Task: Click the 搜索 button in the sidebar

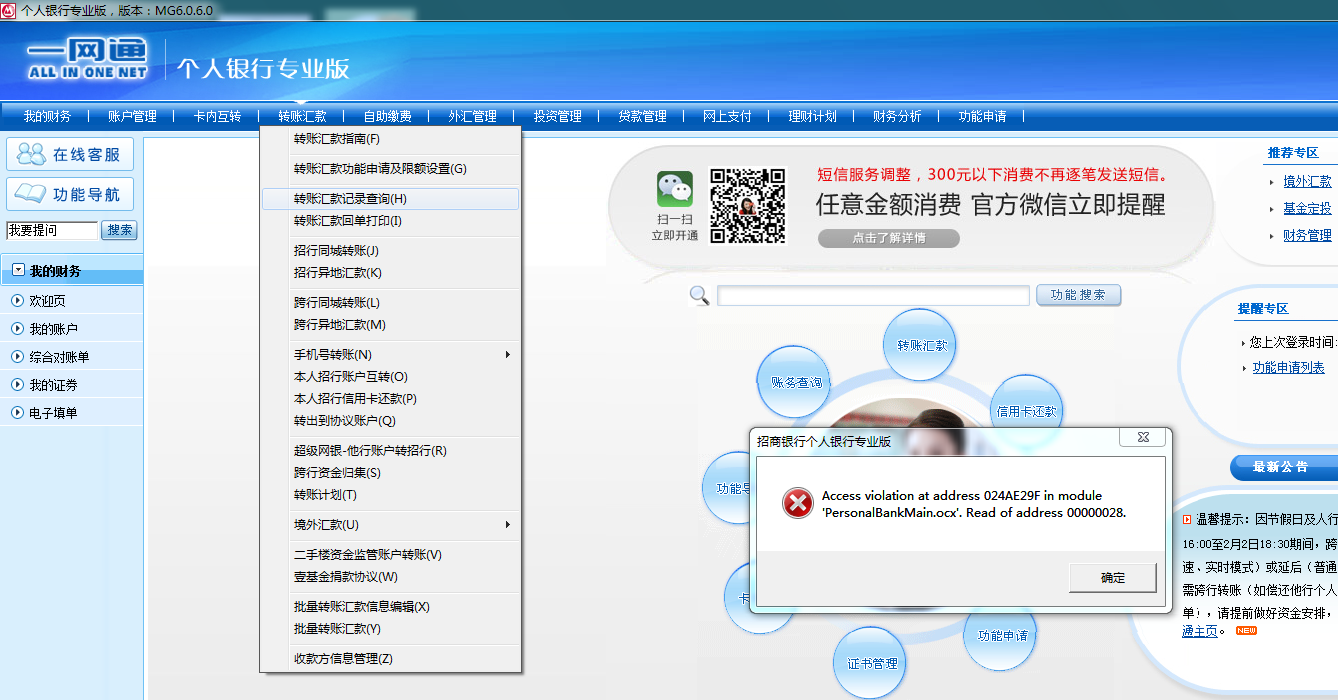Action: pyautogui.click(x=120, y=230)
